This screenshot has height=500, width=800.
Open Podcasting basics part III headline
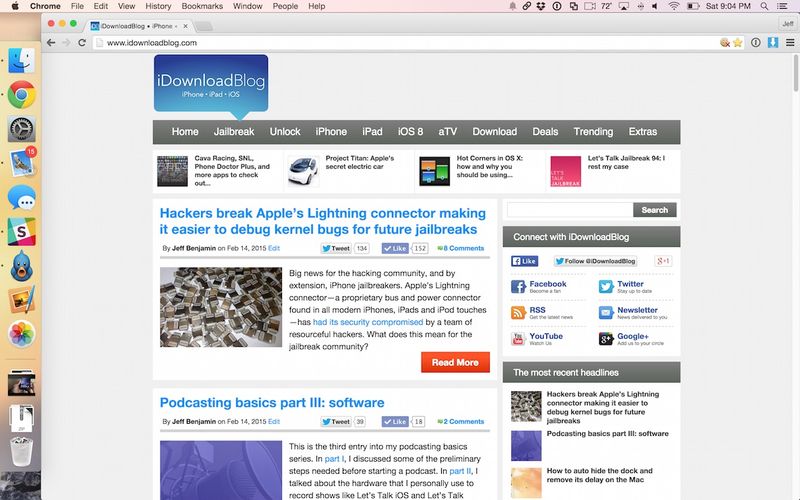tap(272, 403)
